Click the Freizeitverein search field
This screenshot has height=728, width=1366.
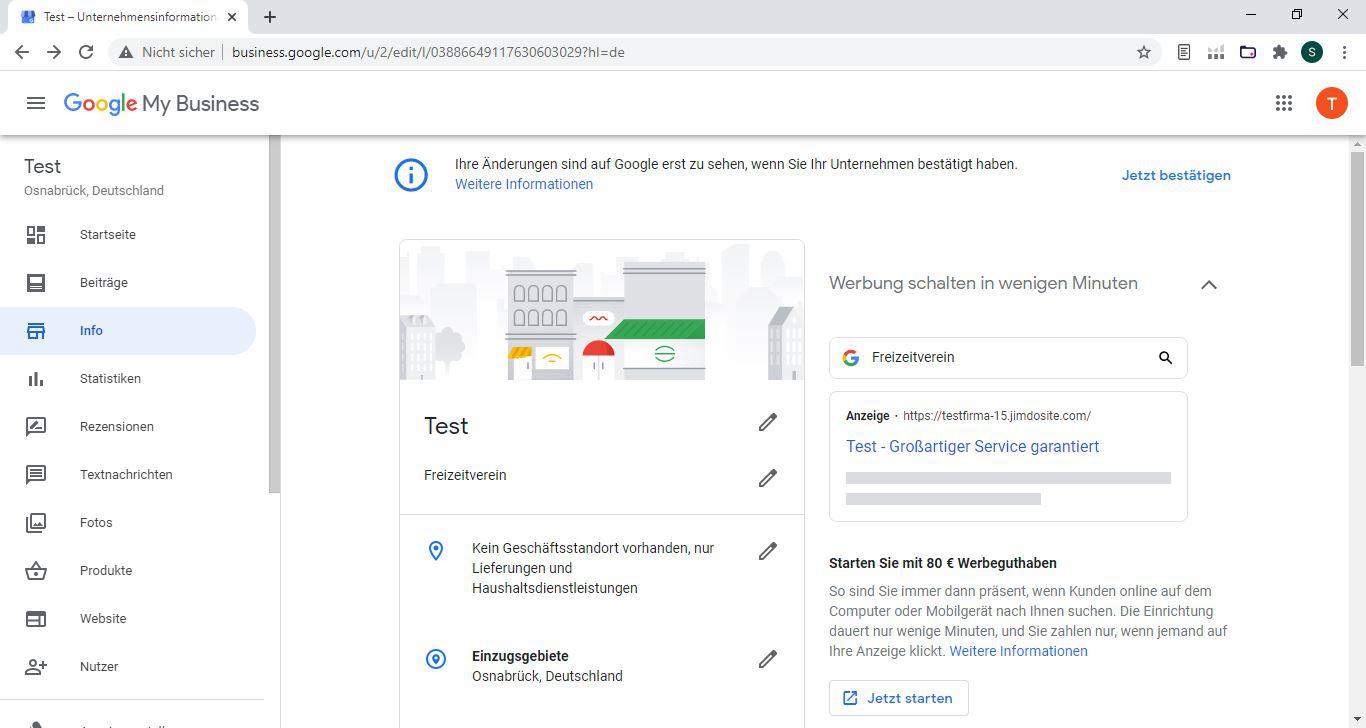(1008, 358)
